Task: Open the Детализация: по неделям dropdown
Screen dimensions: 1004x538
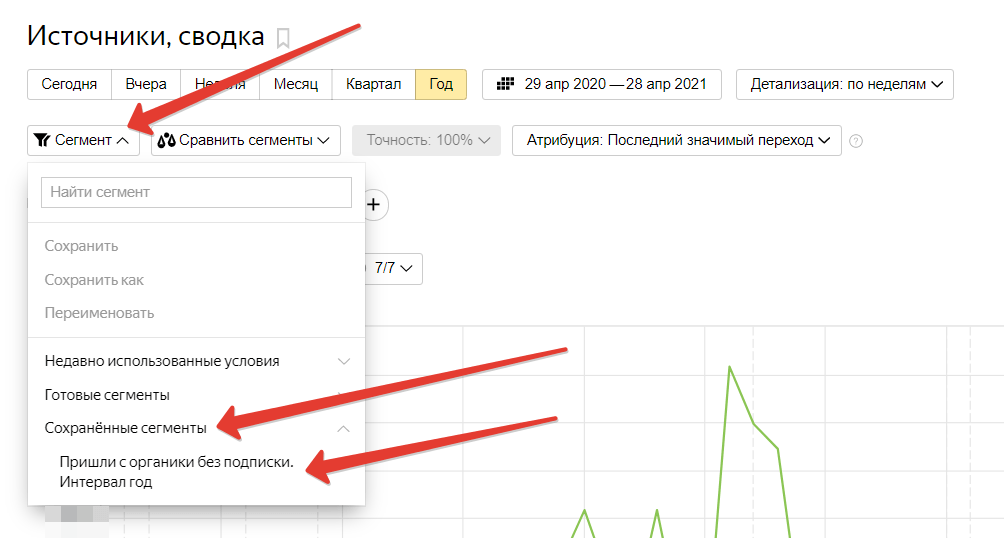Action: click(845, 84)
